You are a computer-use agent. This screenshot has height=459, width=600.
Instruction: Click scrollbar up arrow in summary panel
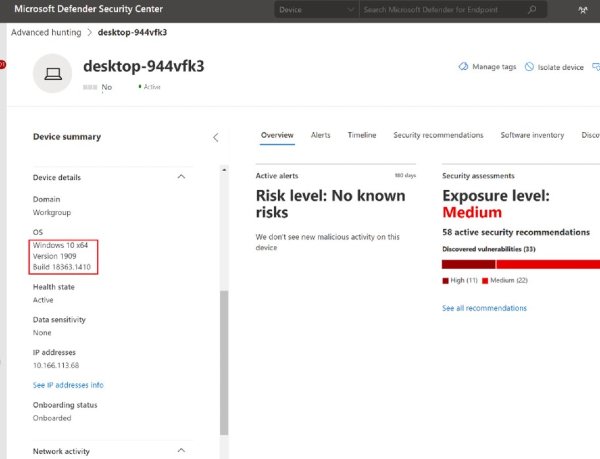224,169
